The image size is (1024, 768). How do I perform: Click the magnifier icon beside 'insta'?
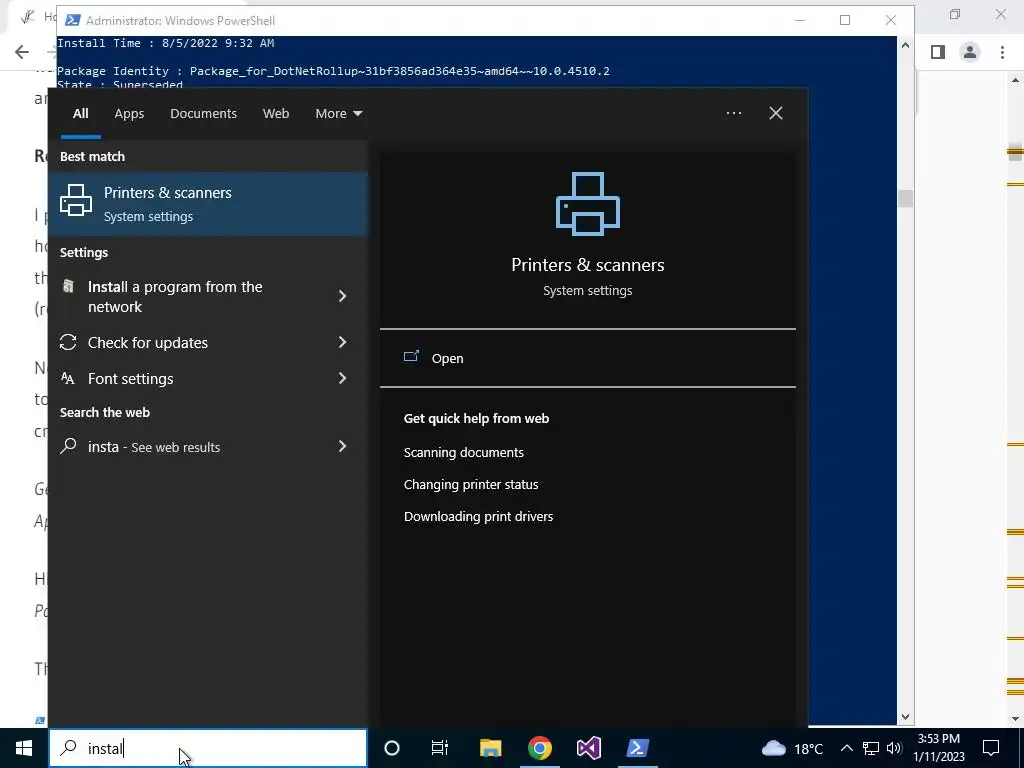pyautogui.click(x=68, y=446)
